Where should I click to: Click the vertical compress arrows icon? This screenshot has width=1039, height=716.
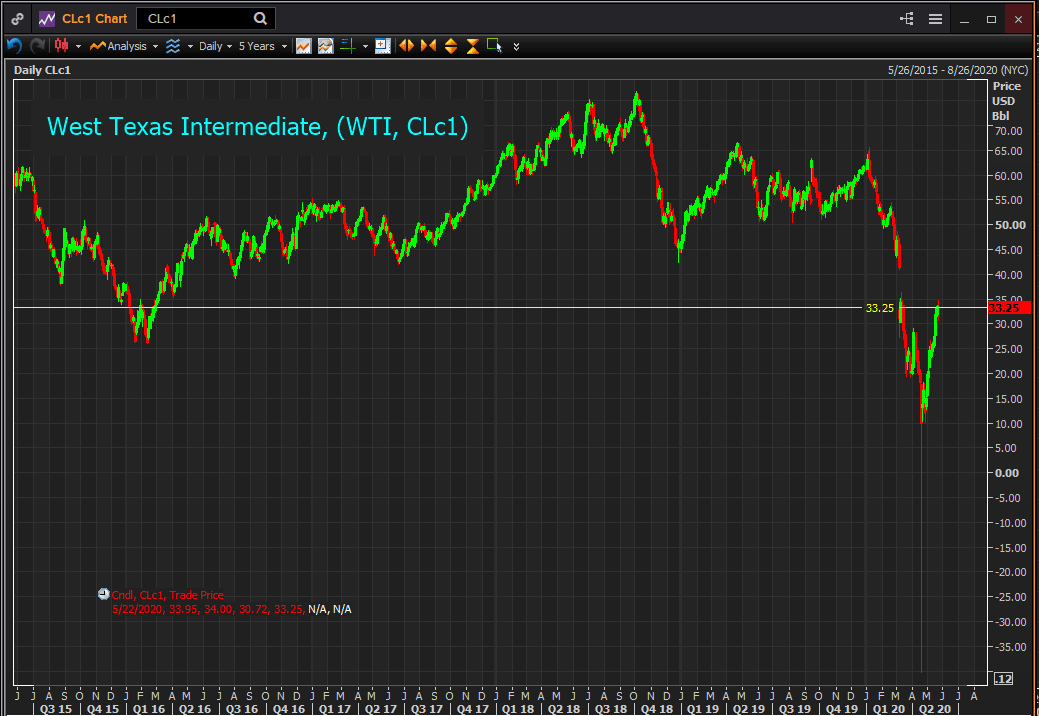(472, 46)
